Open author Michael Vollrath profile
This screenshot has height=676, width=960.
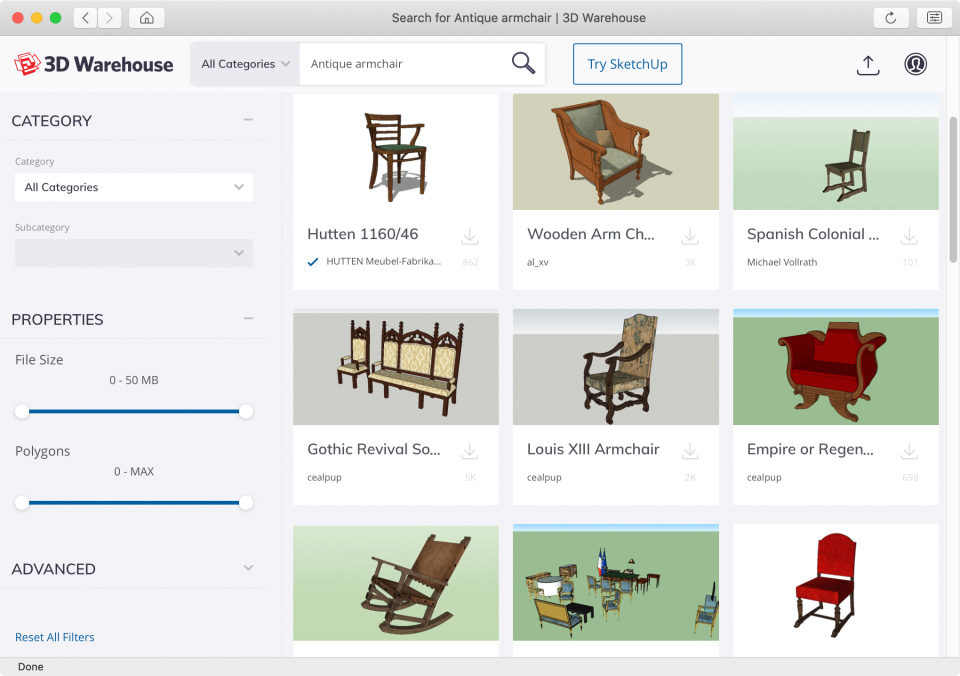click(x=782, y=262)
